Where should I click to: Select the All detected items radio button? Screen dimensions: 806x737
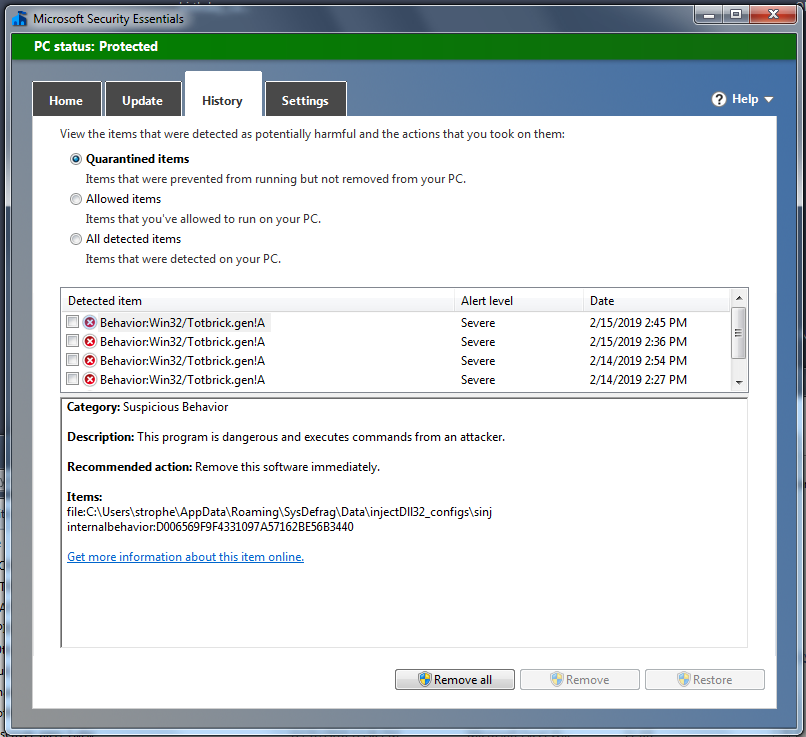76,239
